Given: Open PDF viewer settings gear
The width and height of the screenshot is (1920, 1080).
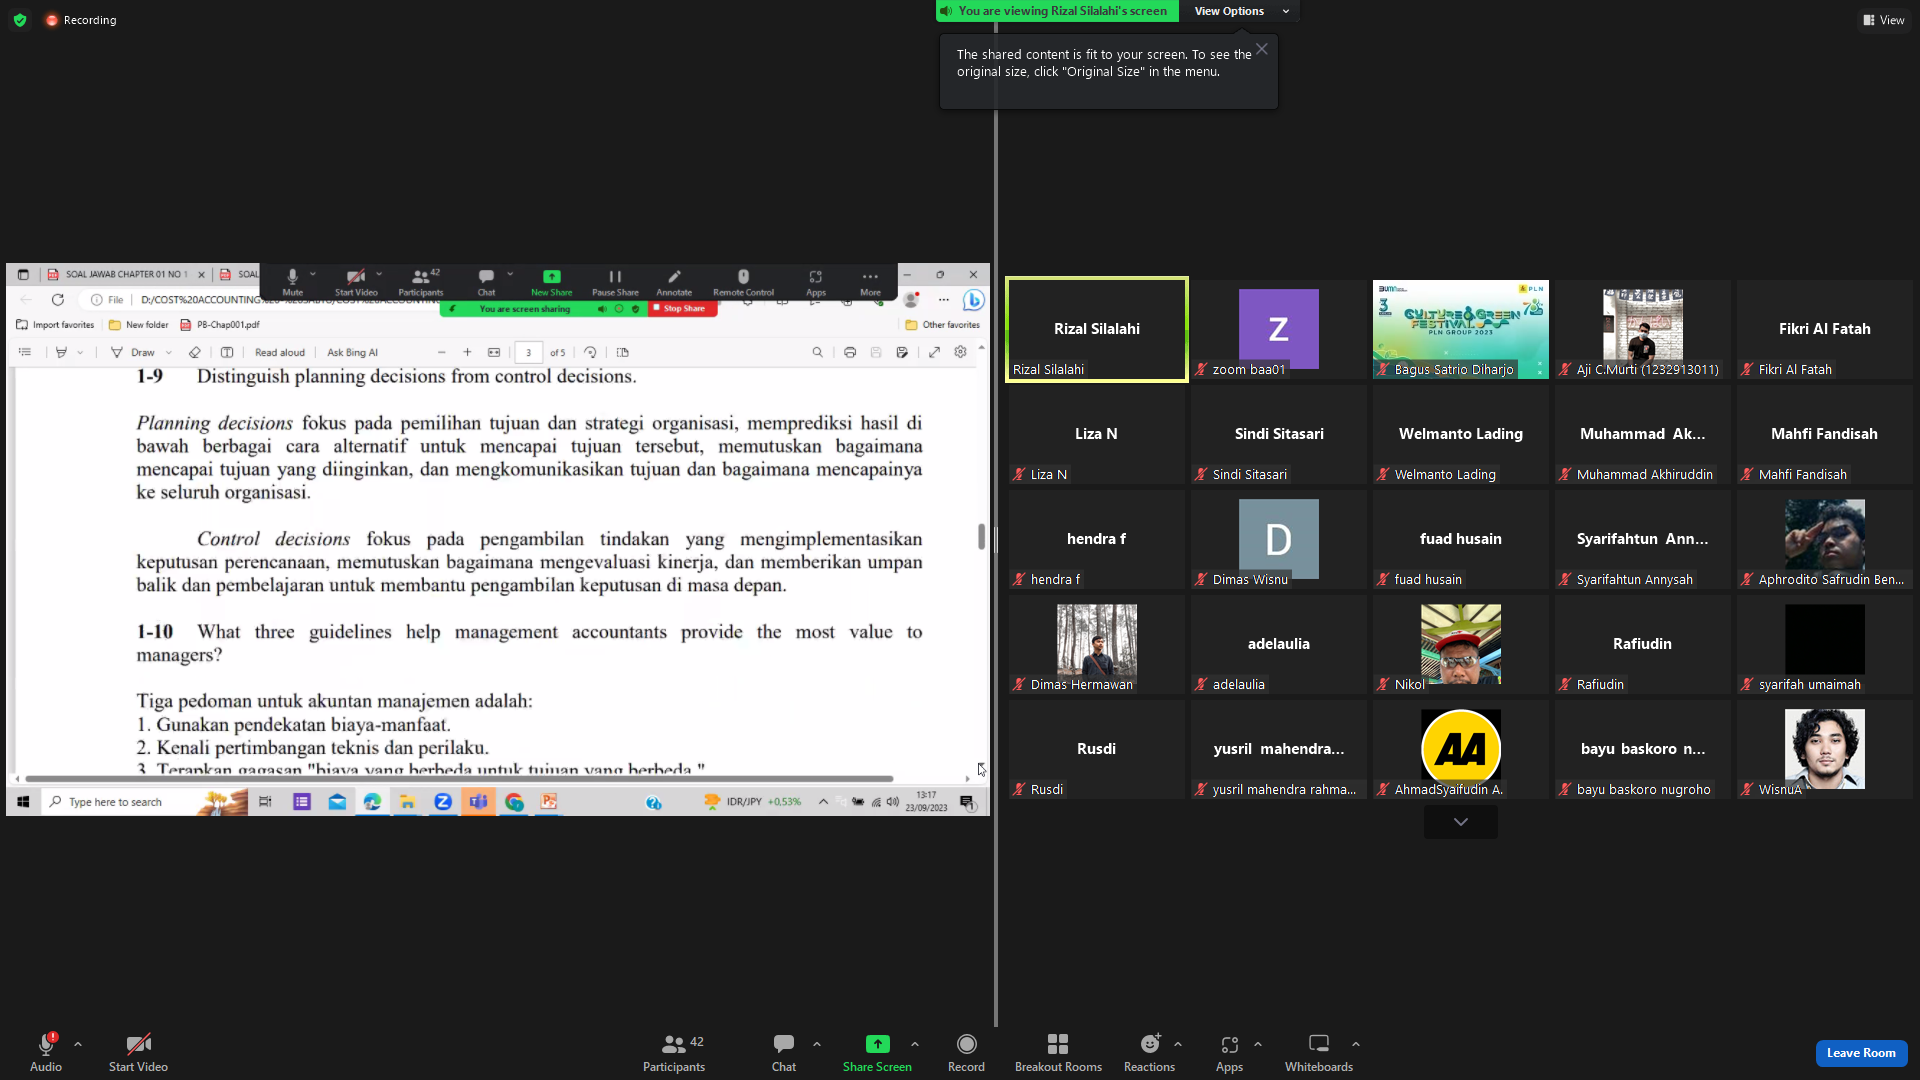Looking at the screenshot, I should click(x=960, y=352).
